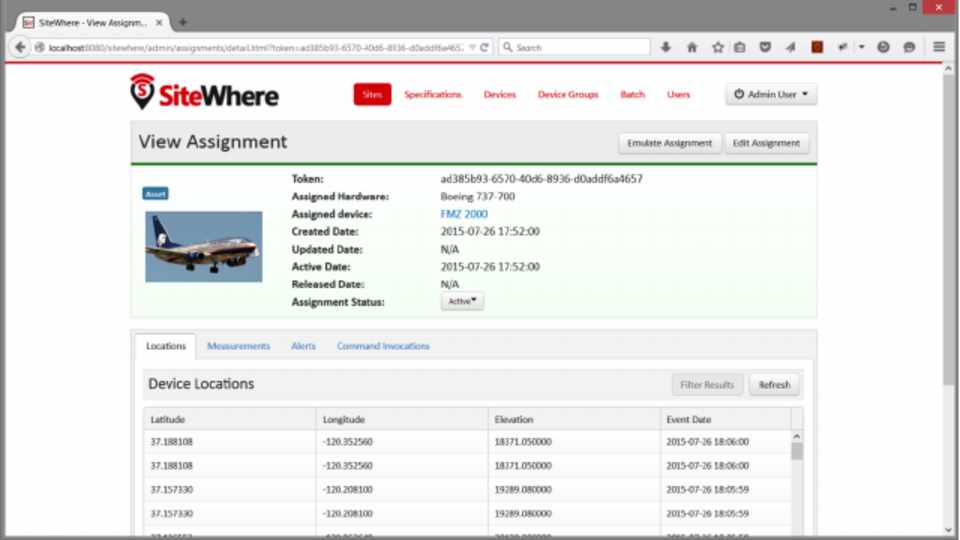The width and height of the screenshot is (960, 540).
Task: Open a new browser tab
Action: tap(183, 21)
